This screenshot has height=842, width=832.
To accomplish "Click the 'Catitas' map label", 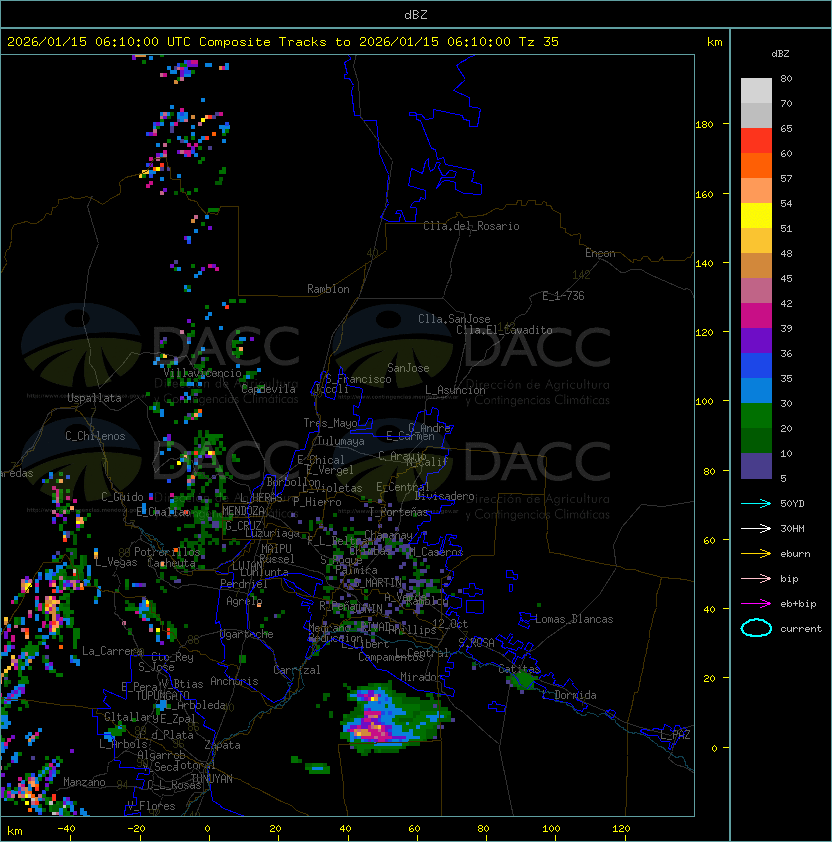I will 519,669.
